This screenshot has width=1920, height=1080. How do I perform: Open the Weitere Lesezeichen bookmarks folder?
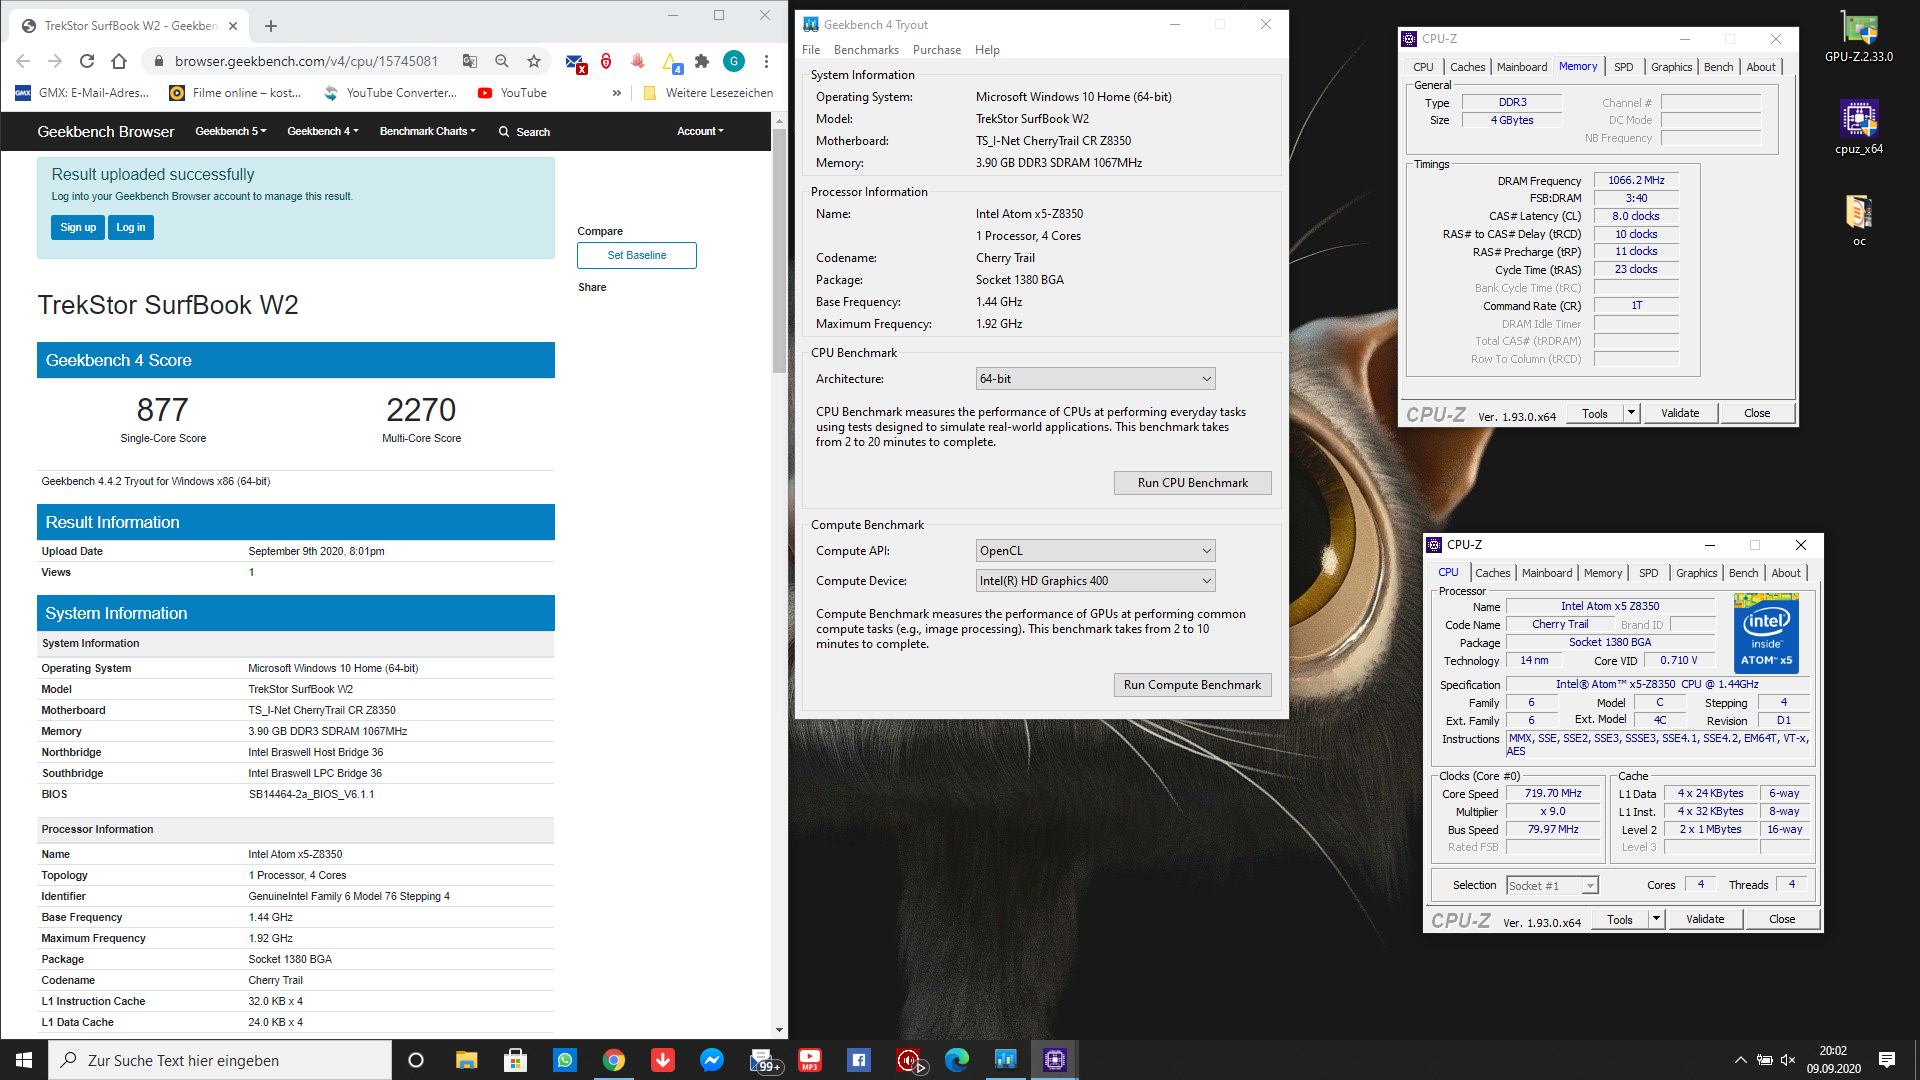pyautogui.click(x=708, y=93)
